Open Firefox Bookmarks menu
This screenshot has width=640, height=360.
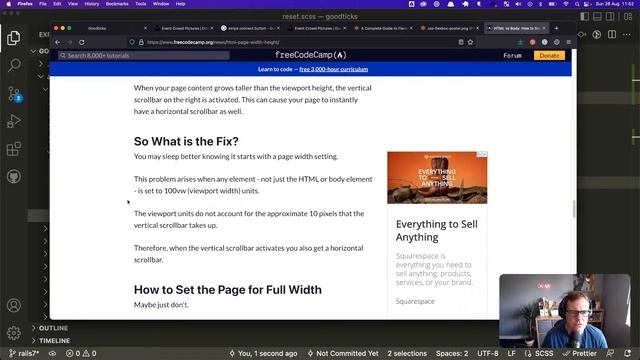117,4
